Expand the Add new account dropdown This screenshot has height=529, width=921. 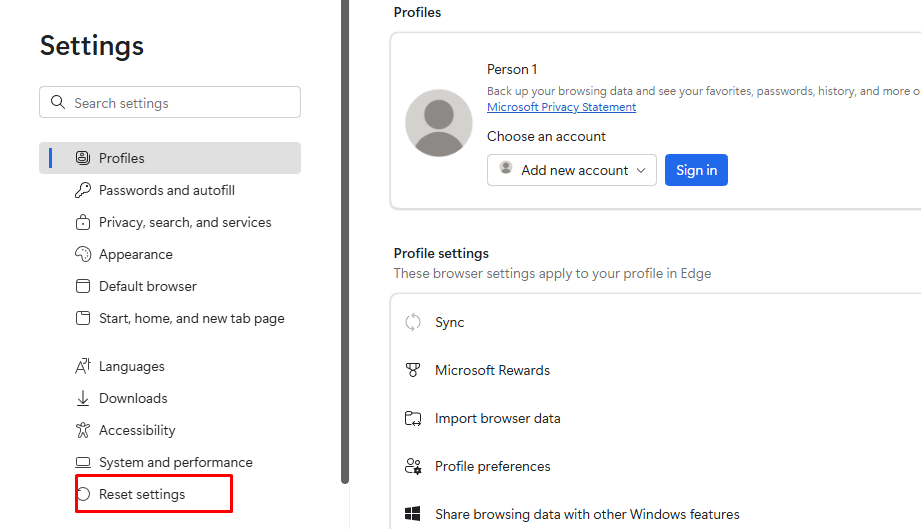point(572,170)
